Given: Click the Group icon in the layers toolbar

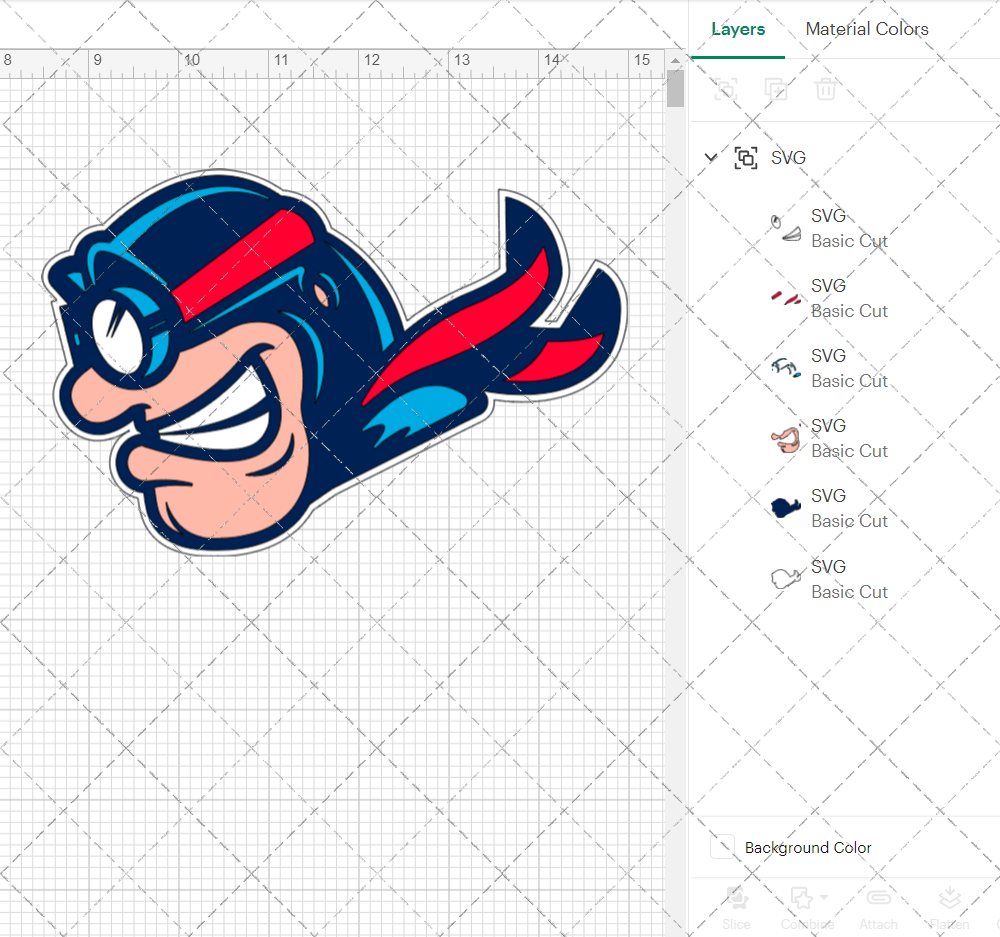Looking at the screenshot, I should click(x=726, y=89).
